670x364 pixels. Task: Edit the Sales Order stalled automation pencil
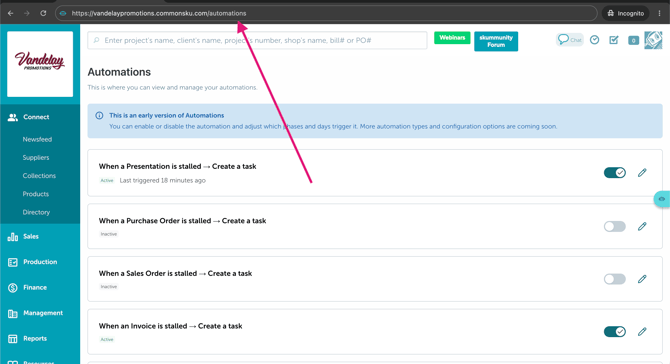pos(642,279)
